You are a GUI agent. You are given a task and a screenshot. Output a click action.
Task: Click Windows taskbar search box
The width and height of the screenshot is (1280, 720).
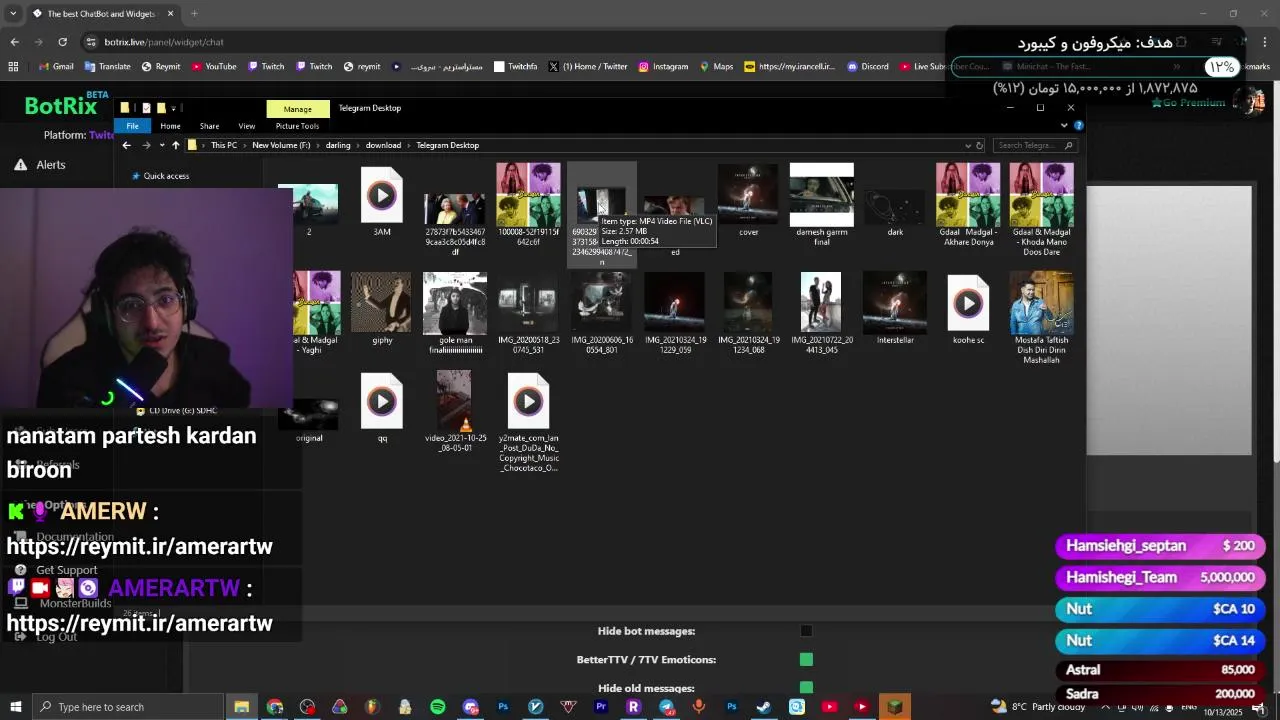pos(128,707)
